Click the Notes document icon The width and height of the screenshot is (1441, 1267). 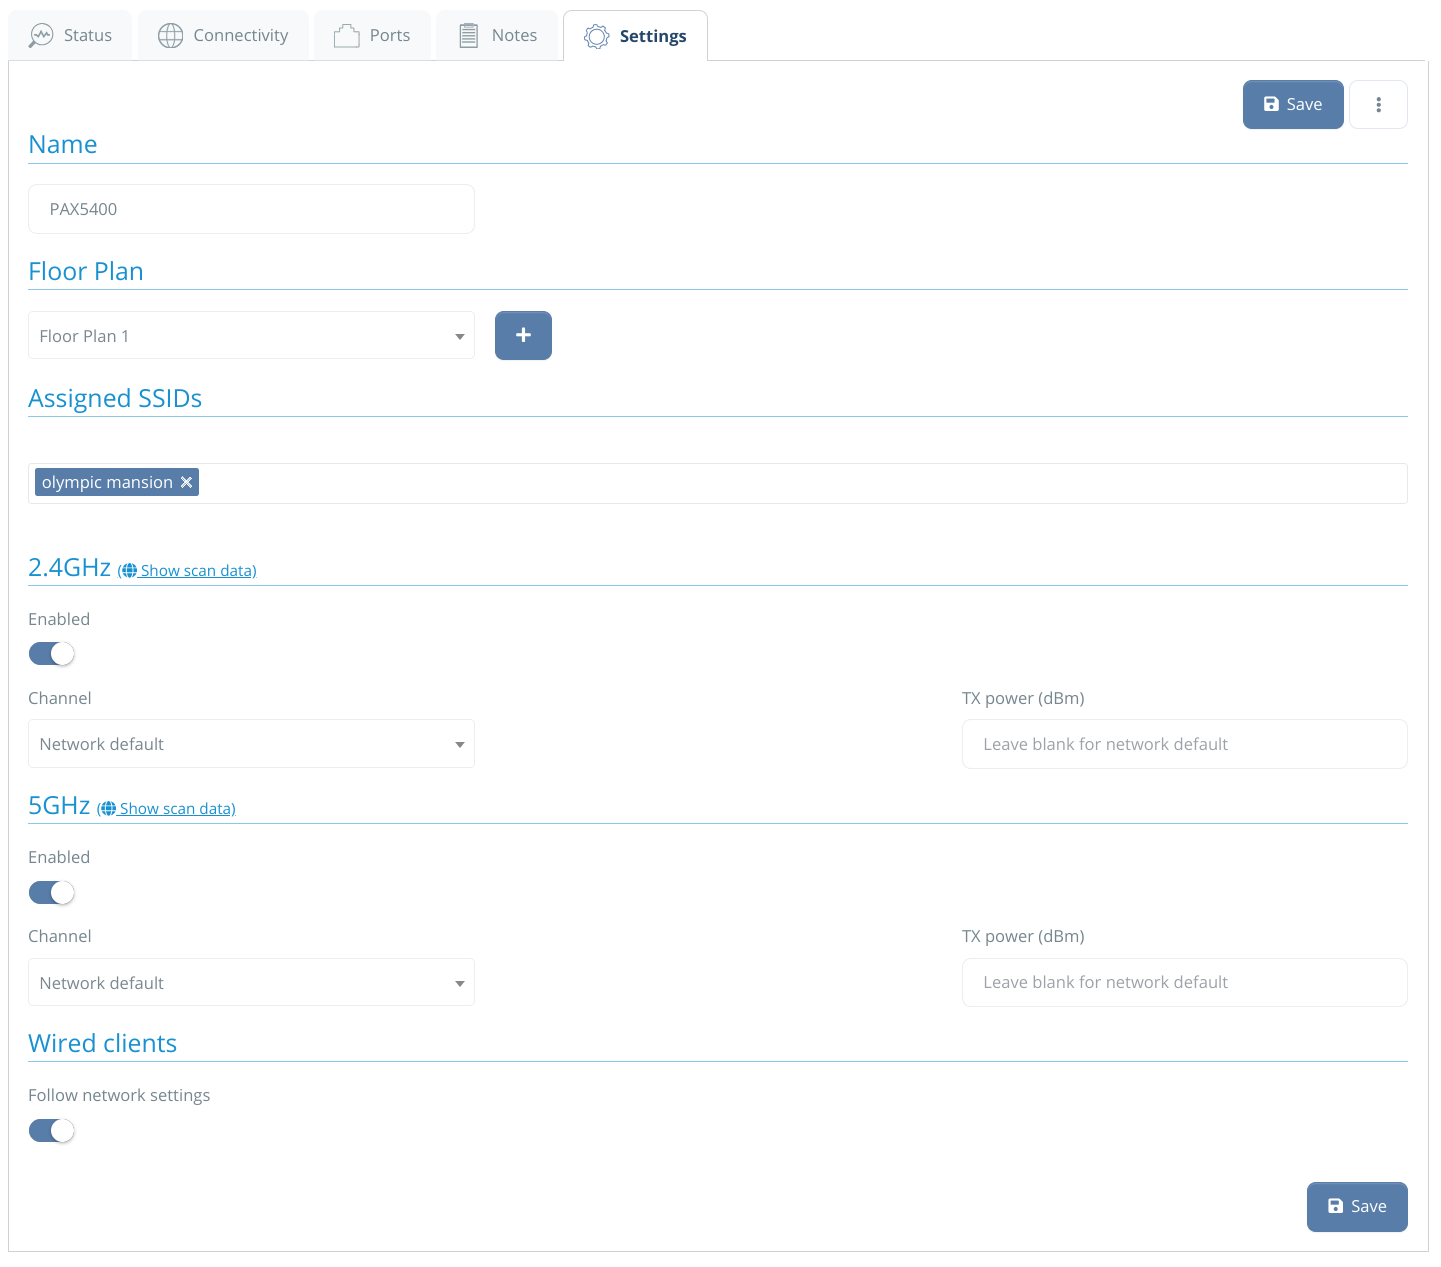tap(468, 34)
